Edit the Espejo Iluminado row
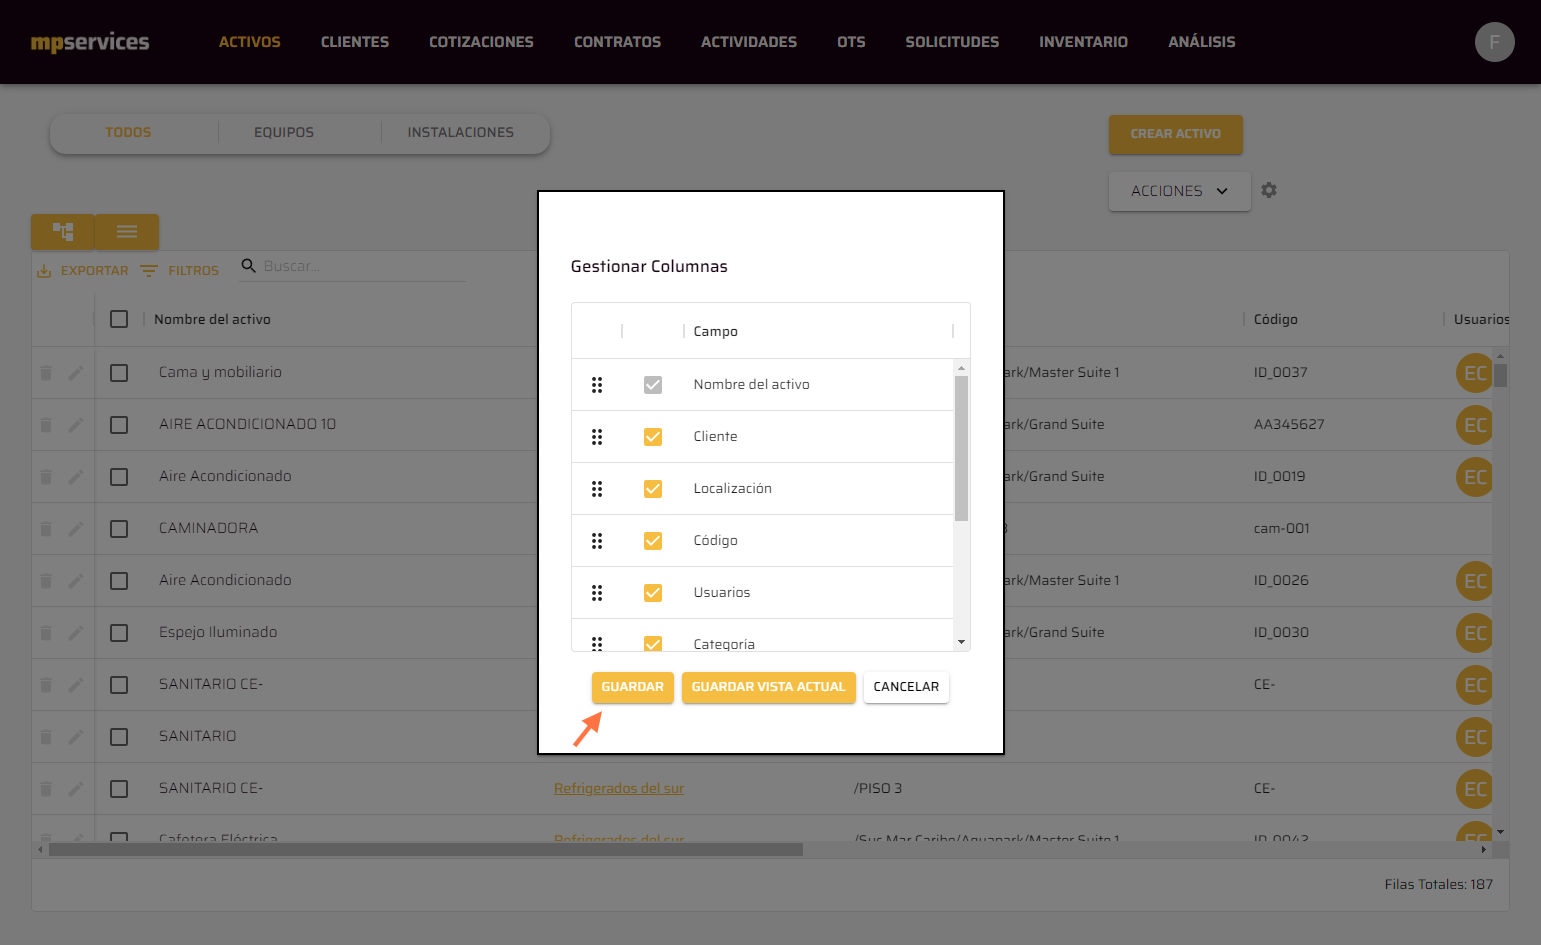This screenshot has width=1541, height=945. click(75, 633)
